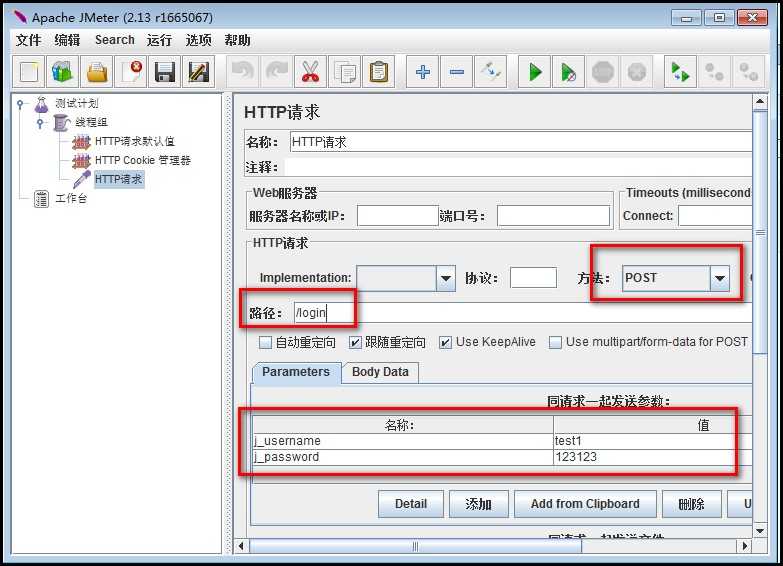The width and height of the screenshot is (783, 566).
Task: Click the Add from Clipboard button
Action: pos(585,504)
